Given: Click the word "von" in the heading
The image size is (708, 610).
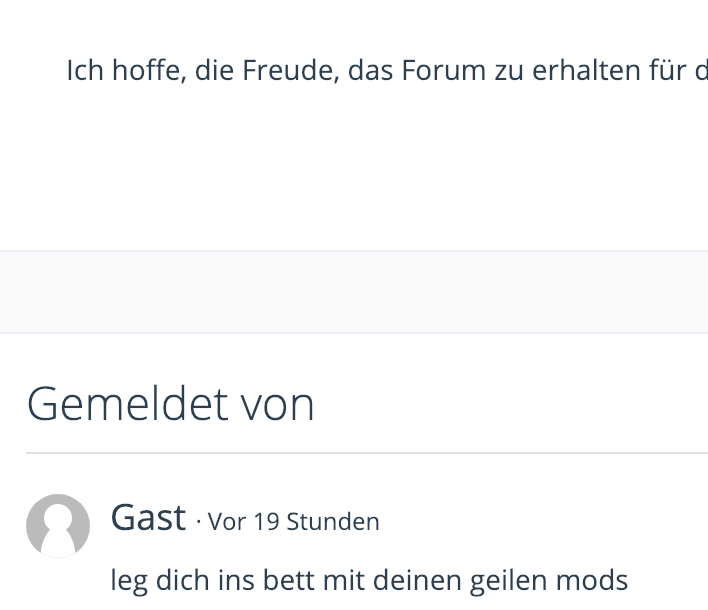Looking at the screenshot, I should click(277, 404).
